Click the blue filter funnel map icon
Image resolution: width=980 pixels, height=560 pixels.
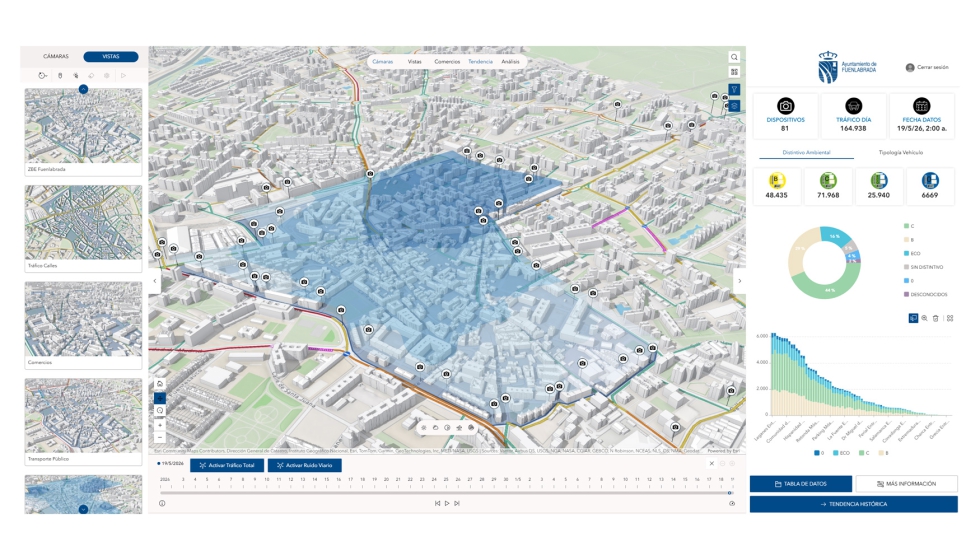pyautogui.click(x=734, y=89)
